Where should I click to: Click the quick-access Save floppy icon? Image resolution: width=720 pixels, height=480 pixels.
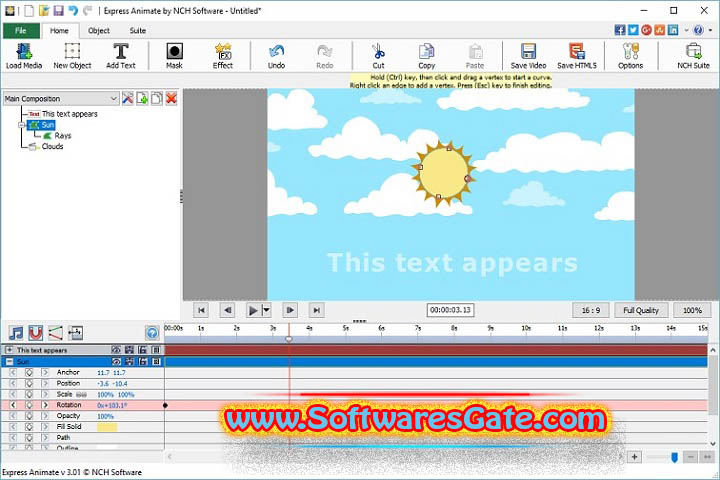pyautogui.click(x=59, y=11)
